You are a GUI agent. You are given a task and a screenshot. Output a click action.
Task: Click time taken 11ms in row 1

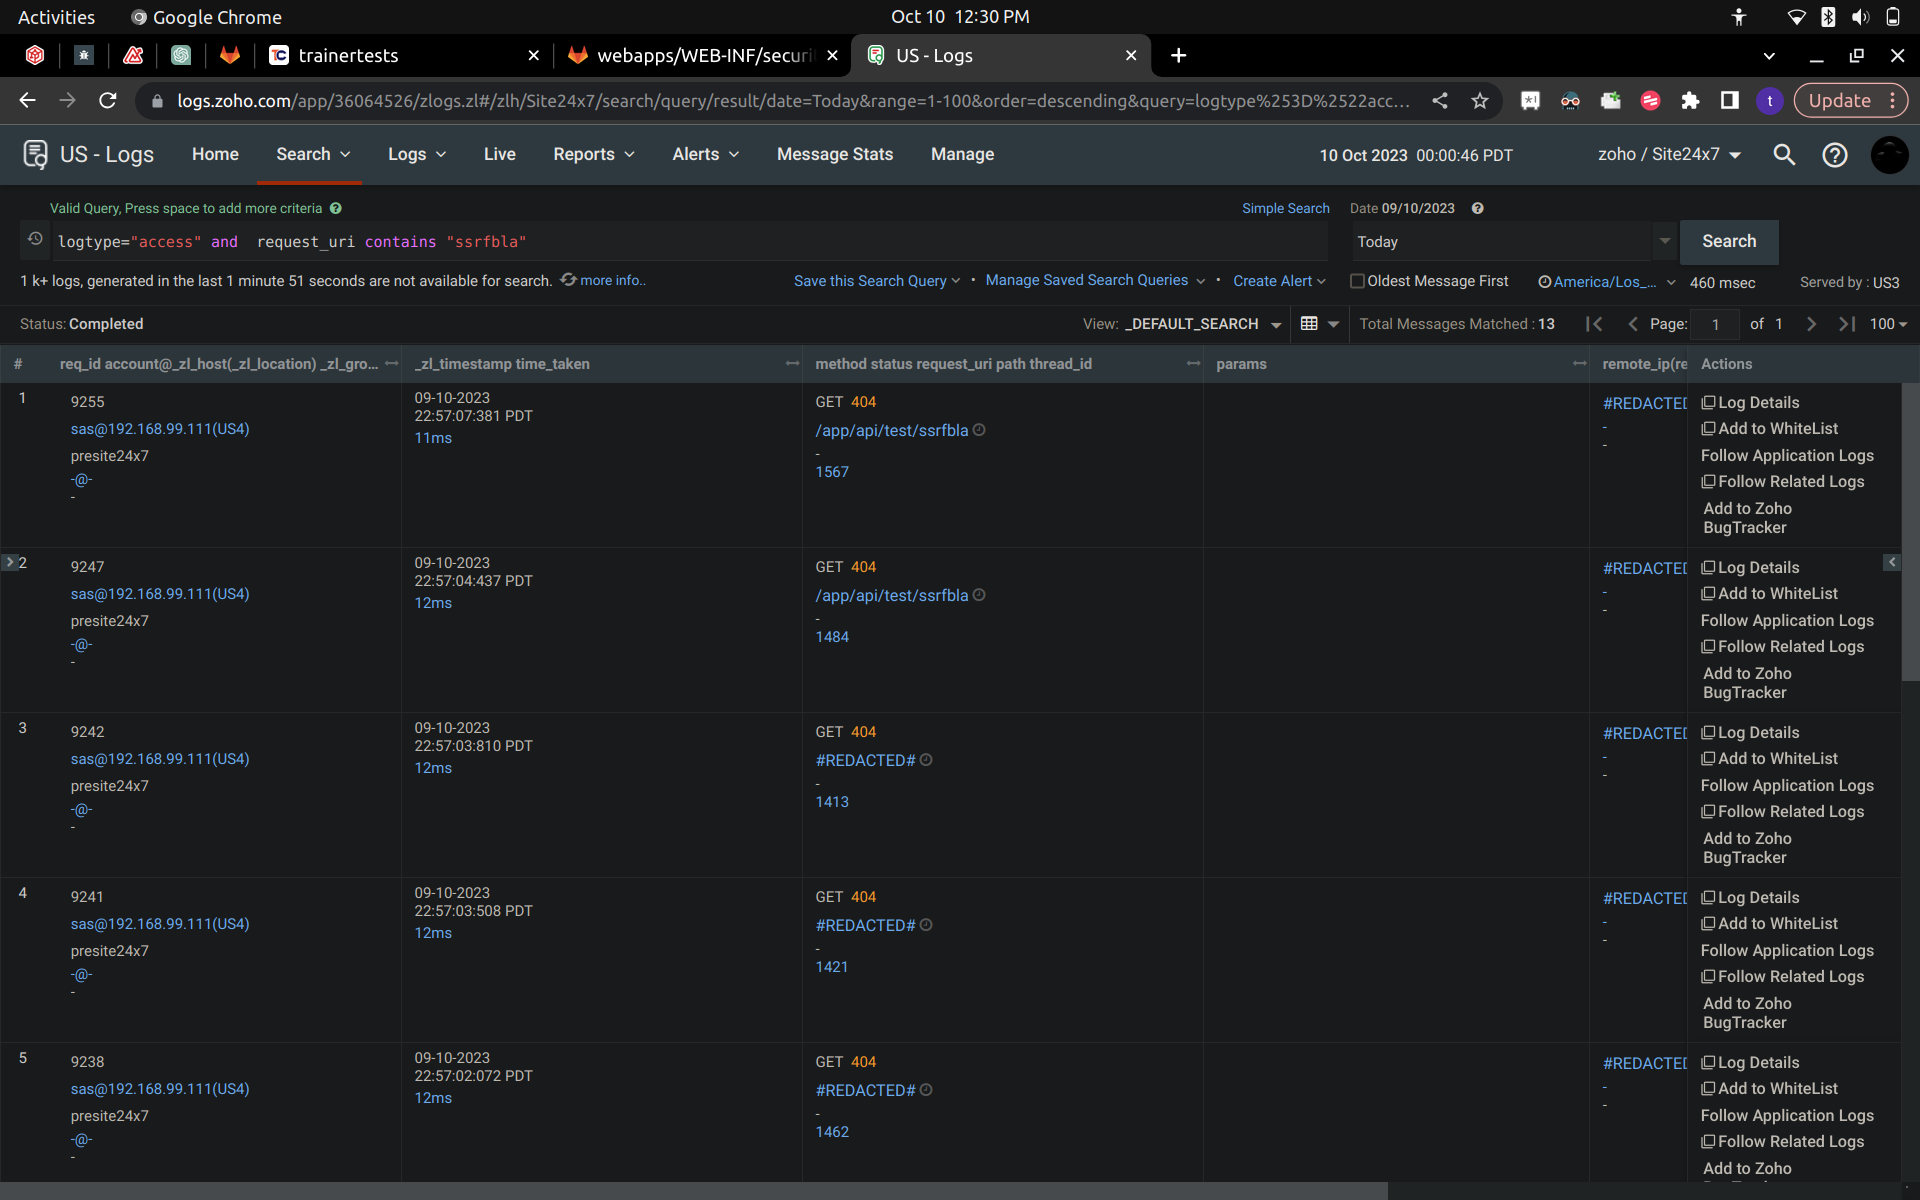pos(433,438)
